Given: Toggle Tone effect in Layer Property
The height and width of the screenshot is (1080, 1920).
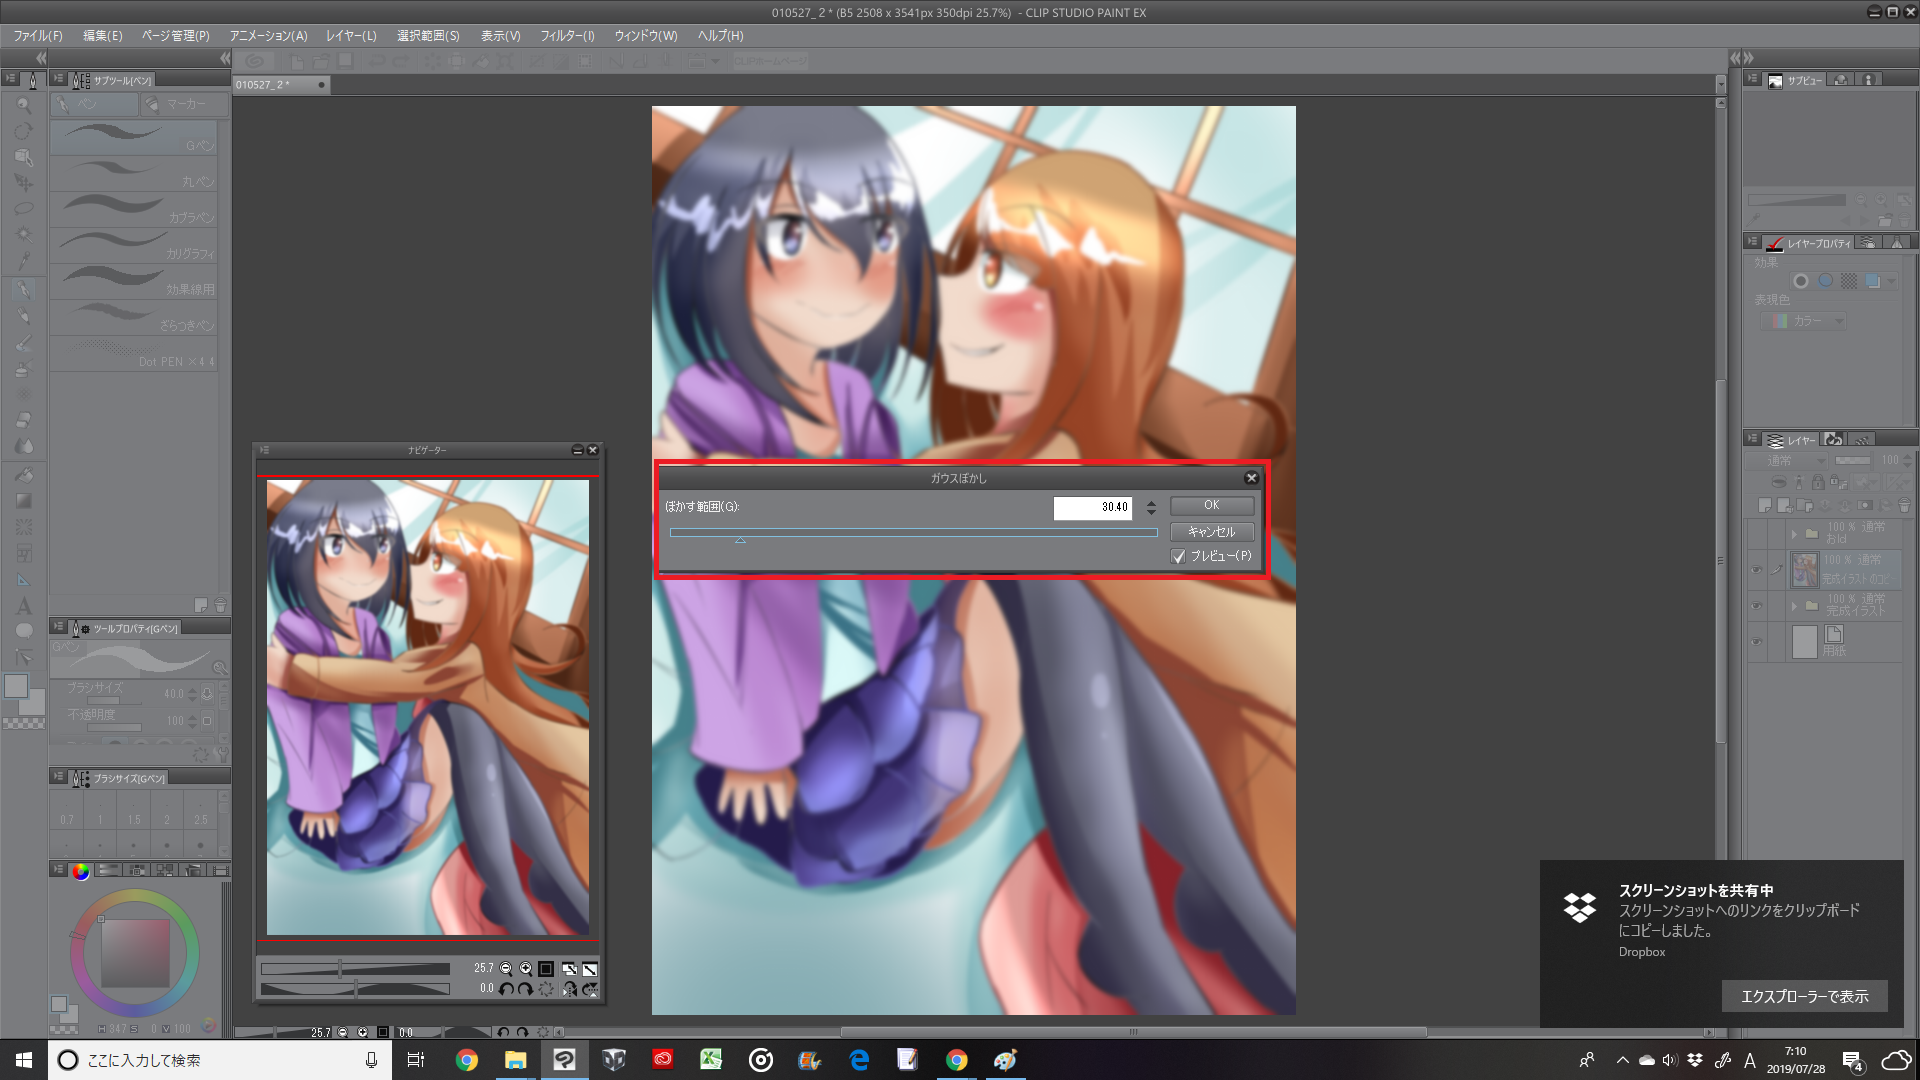Looking at the screenshot, I should [1849, 281].
